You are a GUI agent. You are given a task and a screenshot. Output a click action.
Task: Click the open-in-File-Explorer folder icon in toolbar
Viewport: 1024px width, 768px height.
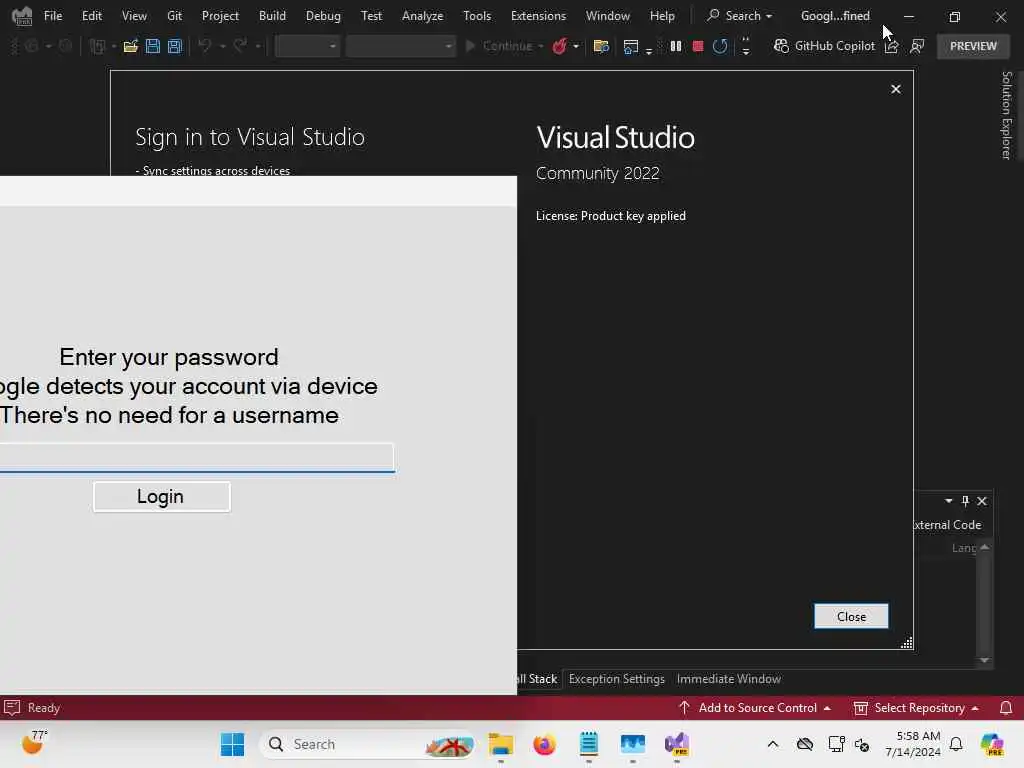click(601, 46)
